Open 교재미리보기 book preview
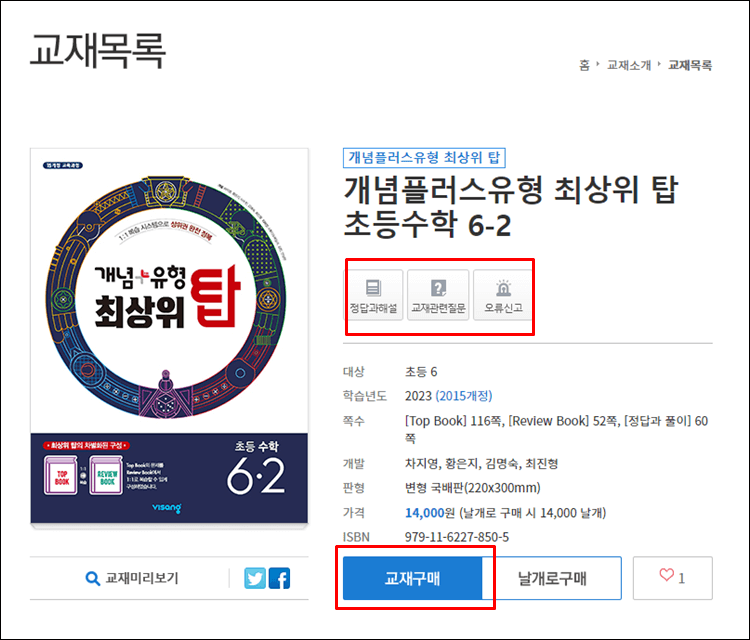750x640 pixels. (132, 578)
